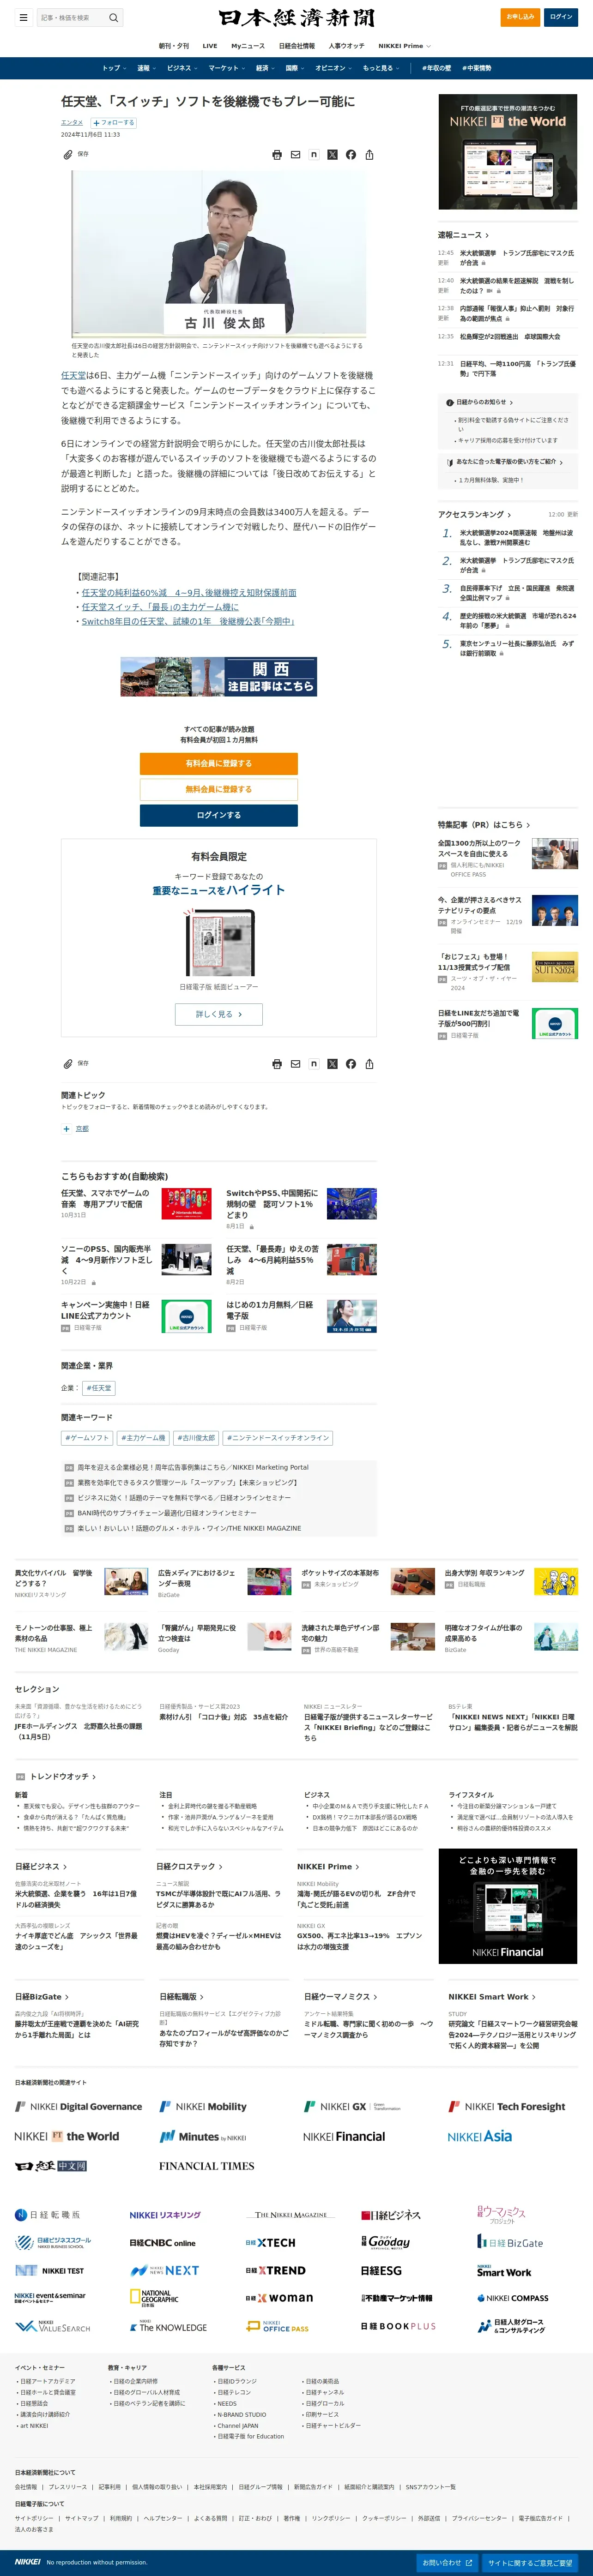Click the envelope icon above 関連トピック
Screen dimensions: 593x2576
295,1064
